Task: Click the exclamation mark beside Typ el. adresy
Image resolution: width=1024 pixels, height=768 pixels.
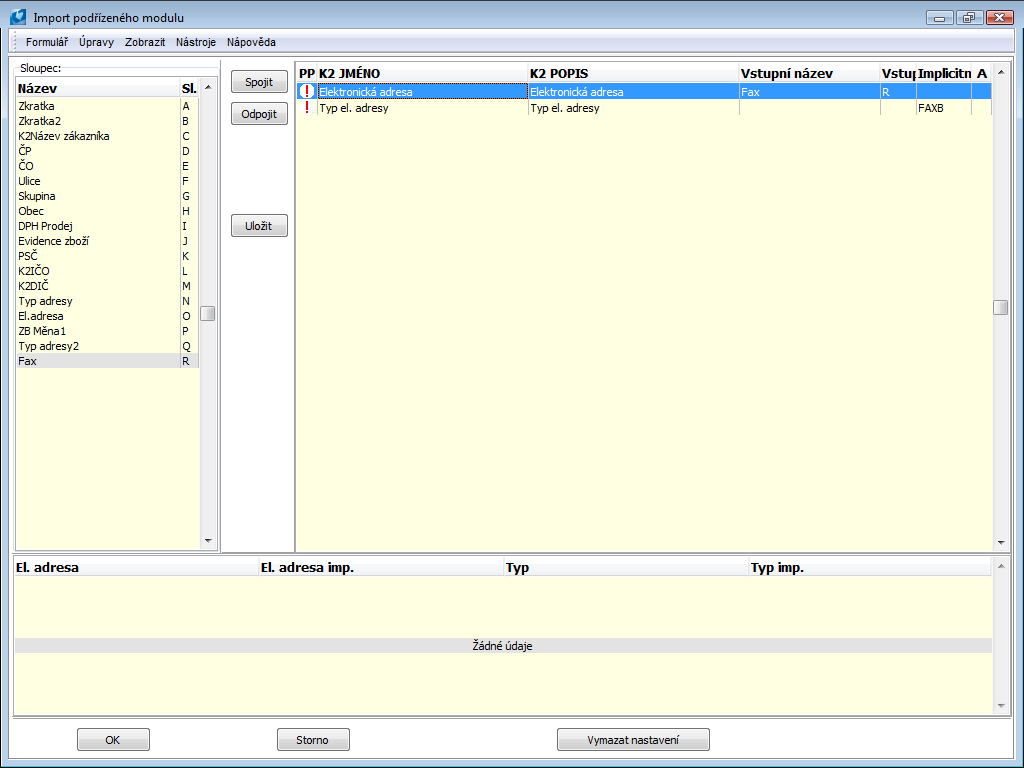Action: coord(305,107)
